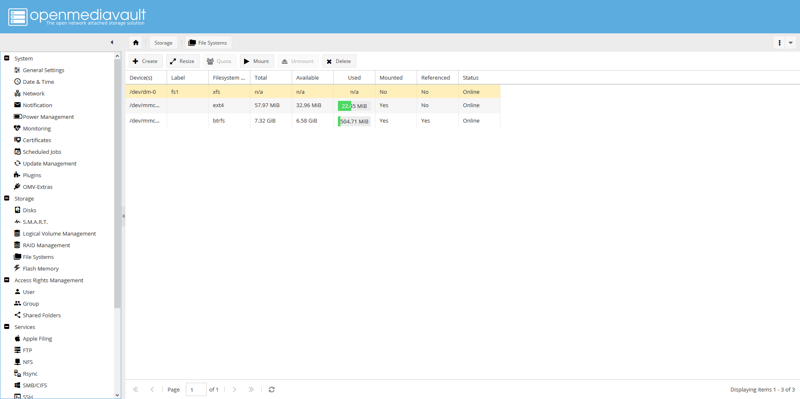Image resolution: width=800 pixels, height=399 pixels.
Task: Click the btrfs used space bar
Action: coord(354,121)
